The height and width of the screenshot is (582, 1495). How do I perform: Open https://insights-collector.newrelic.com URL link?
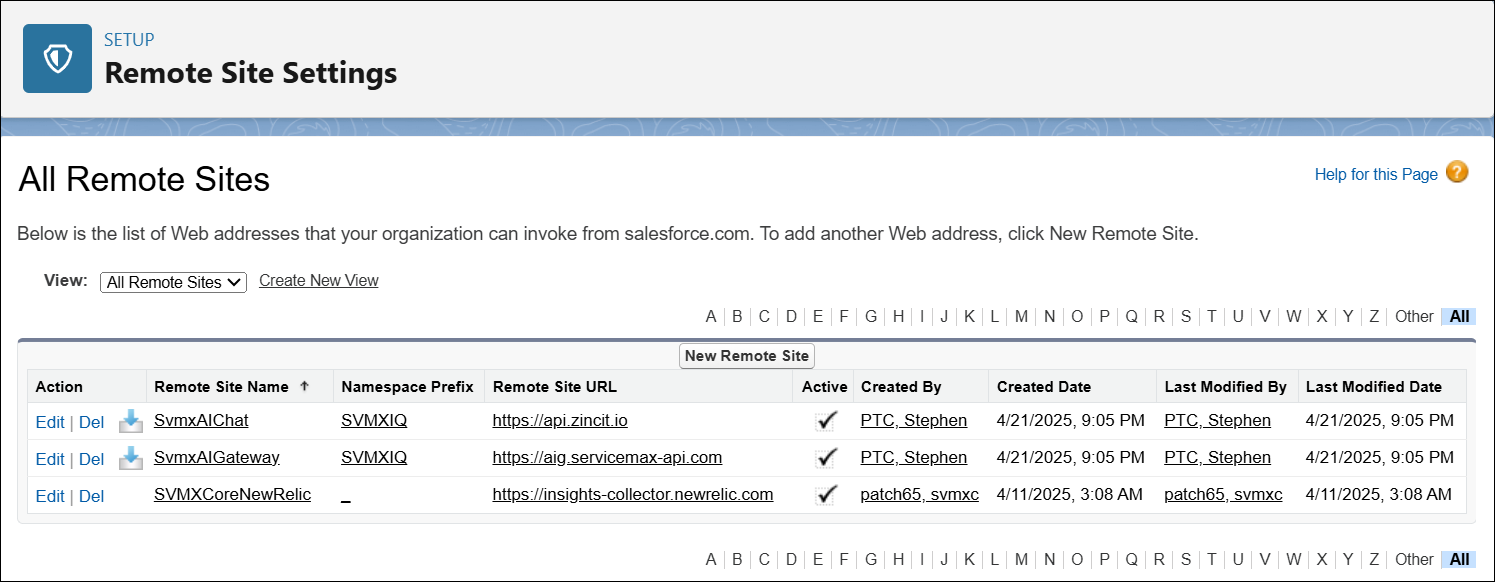pyautogui.click(x=633, y=495)
